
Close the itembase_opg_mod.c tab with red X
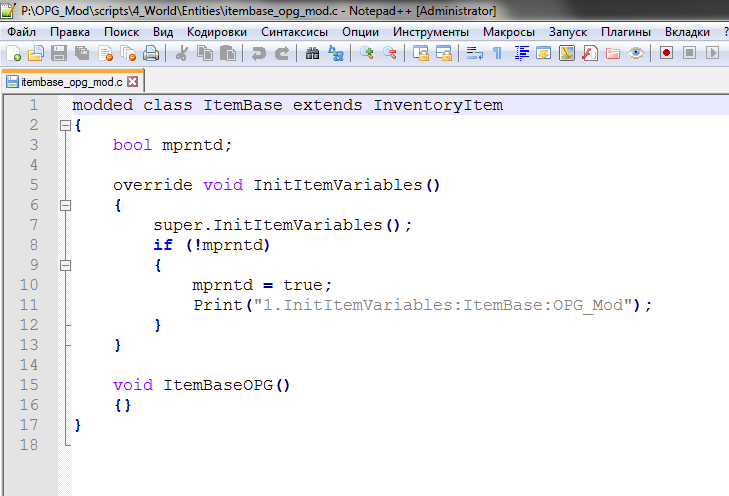coord(133,82)
